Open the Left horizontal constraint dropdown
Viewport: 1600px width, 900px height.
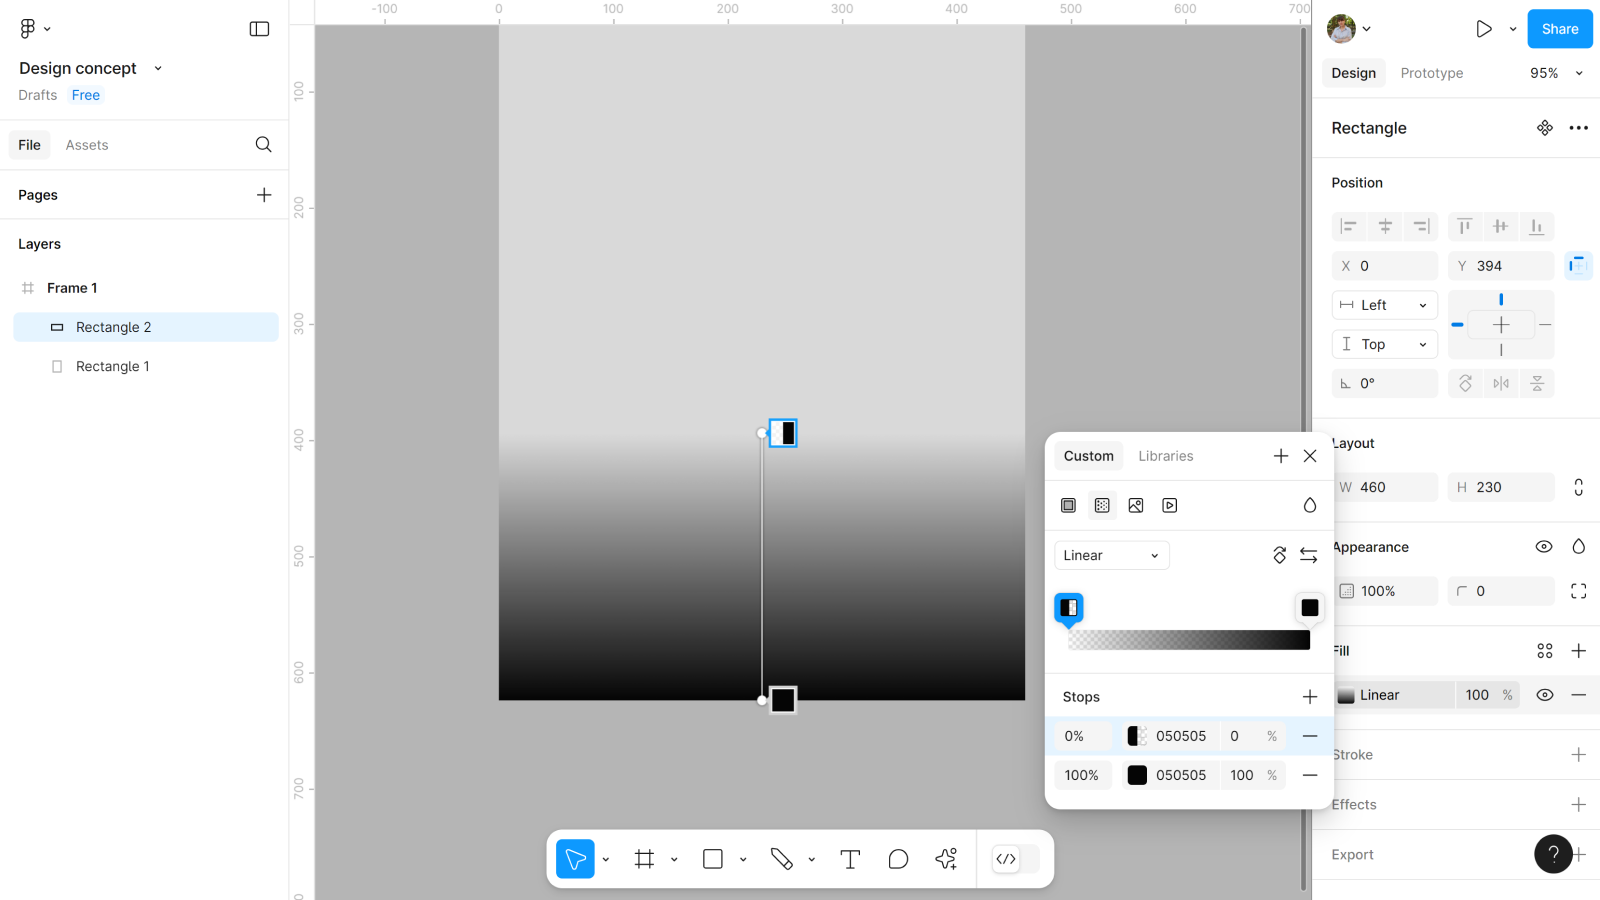1385,305
